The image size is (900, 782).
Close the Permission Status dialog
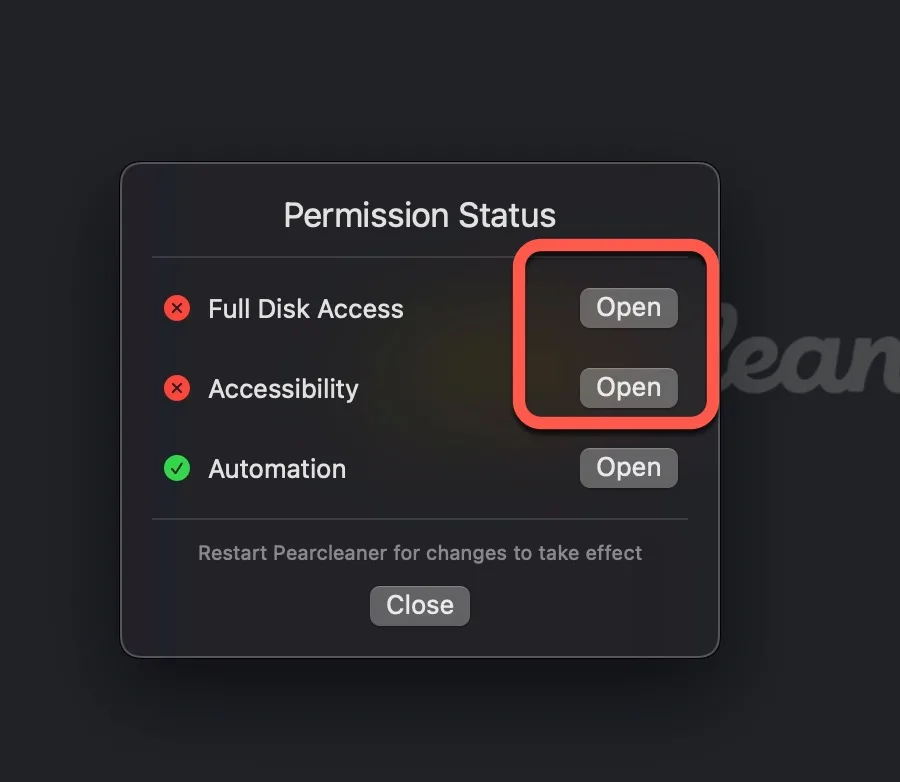click(x=419, y=605)
